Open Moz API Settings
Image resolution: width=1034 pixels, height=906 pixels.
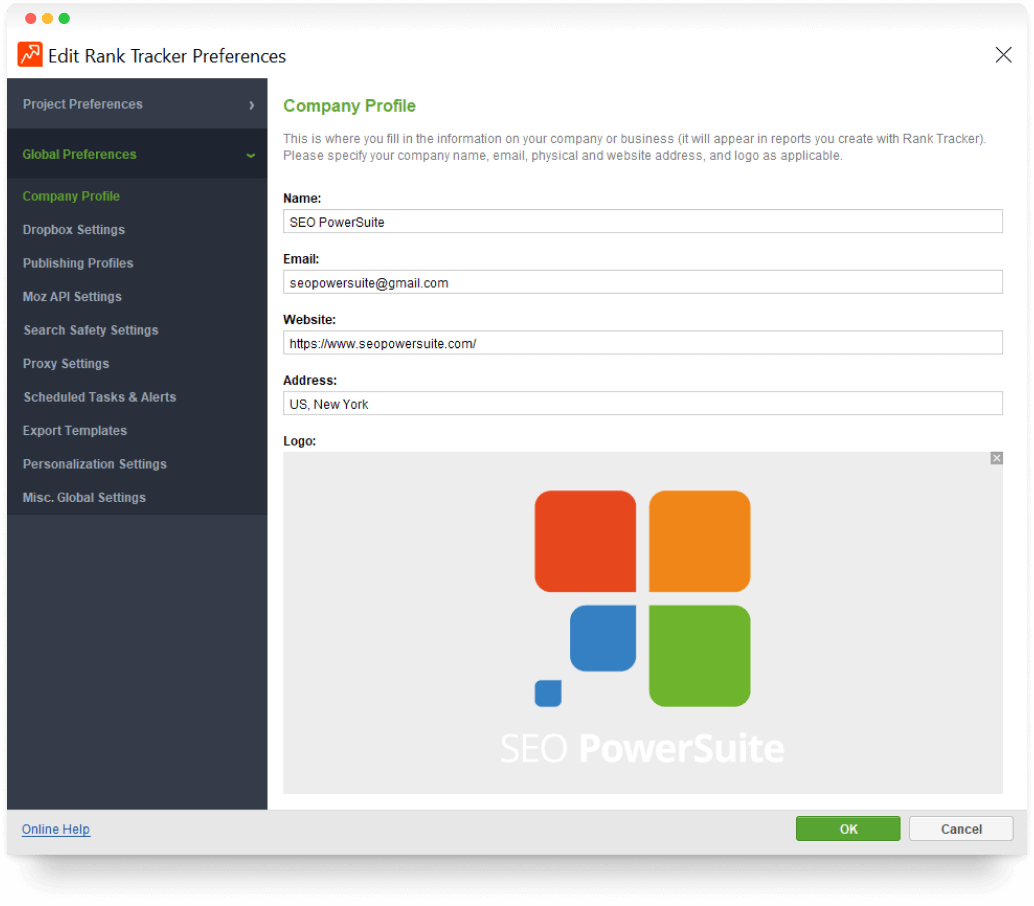pyautogui.click(x=73, y=297)
